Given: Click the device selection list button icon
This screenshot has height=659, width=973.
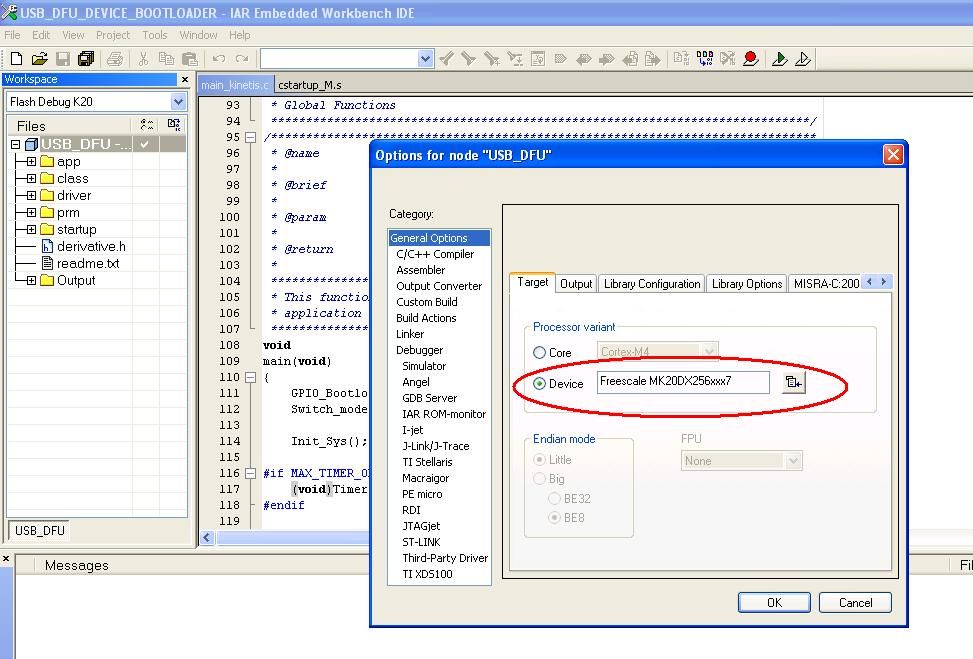Looking at the screenshot, I should click(794, 382).
